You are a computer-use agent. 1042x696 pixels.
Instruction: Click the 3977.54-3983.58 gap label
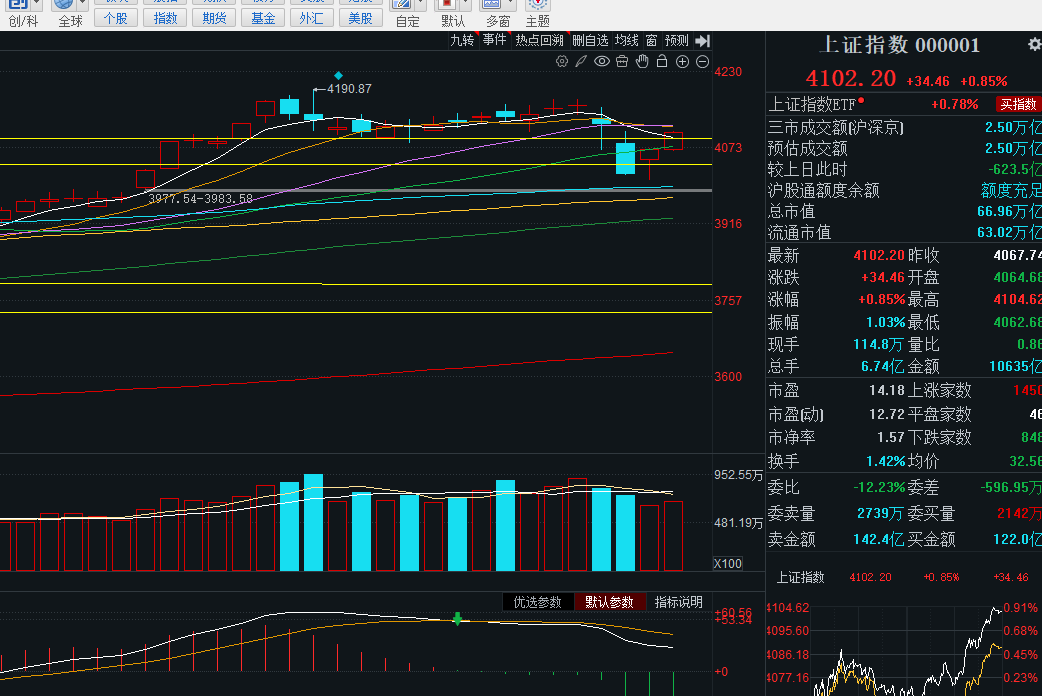(201, 199)
